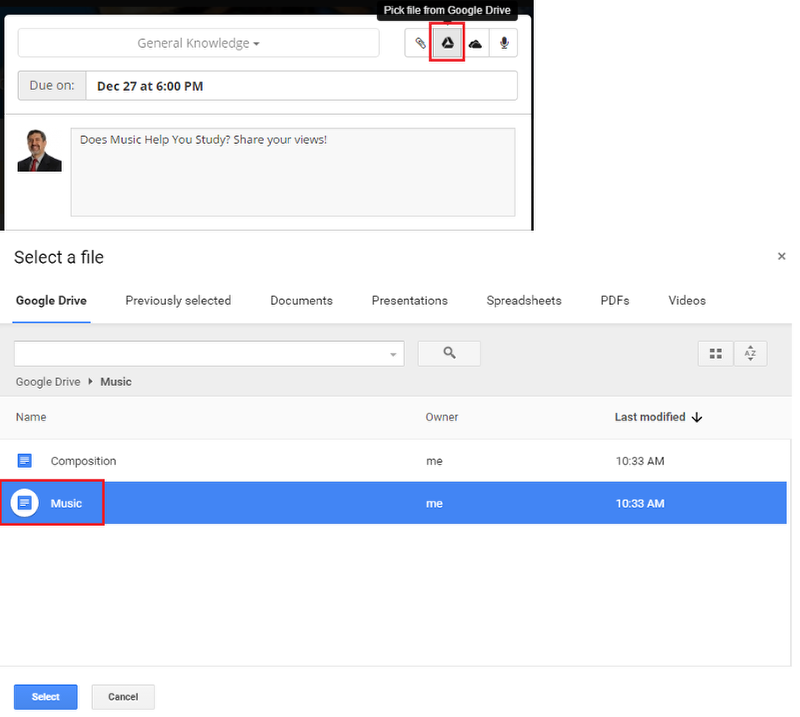Close the Select a file dialog
Screen dimensions: 800x717
[781, 256]
